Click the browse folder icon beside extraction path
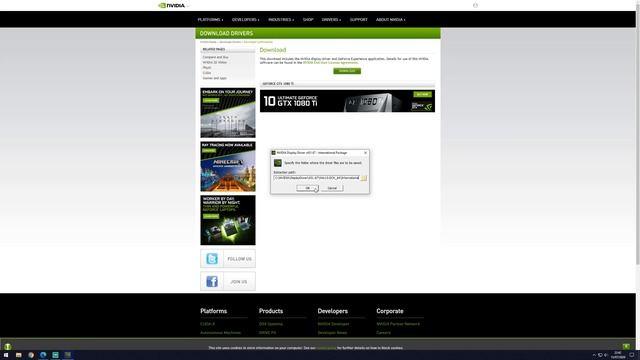Image resolution: width=640 pixels, height=360 pixels. click(364, 178)
